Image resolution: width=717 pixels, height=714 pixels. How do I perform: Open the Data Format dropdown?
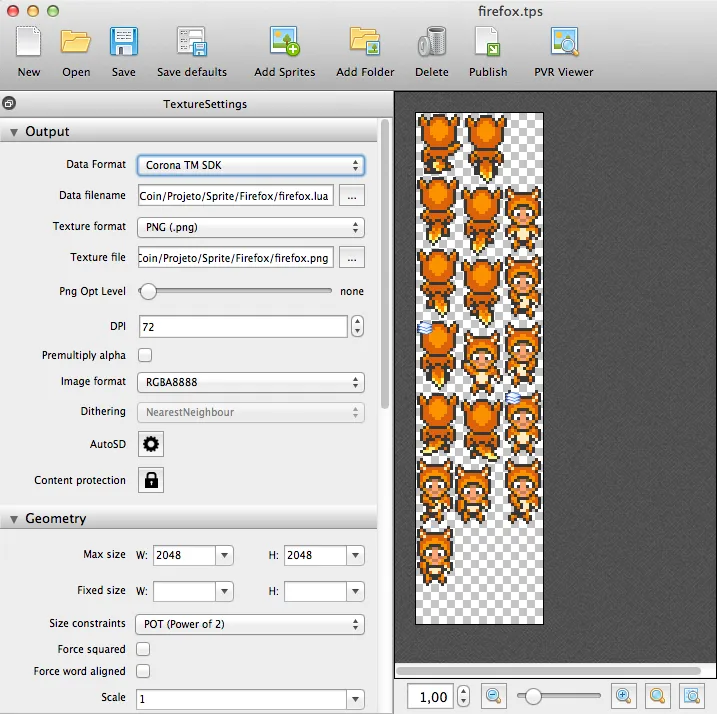(251, 165)
